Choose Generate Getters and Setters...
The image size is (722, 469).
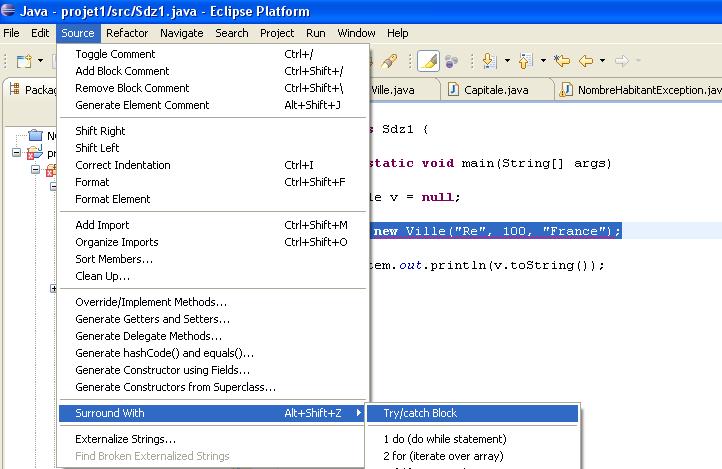pos(212,319)
